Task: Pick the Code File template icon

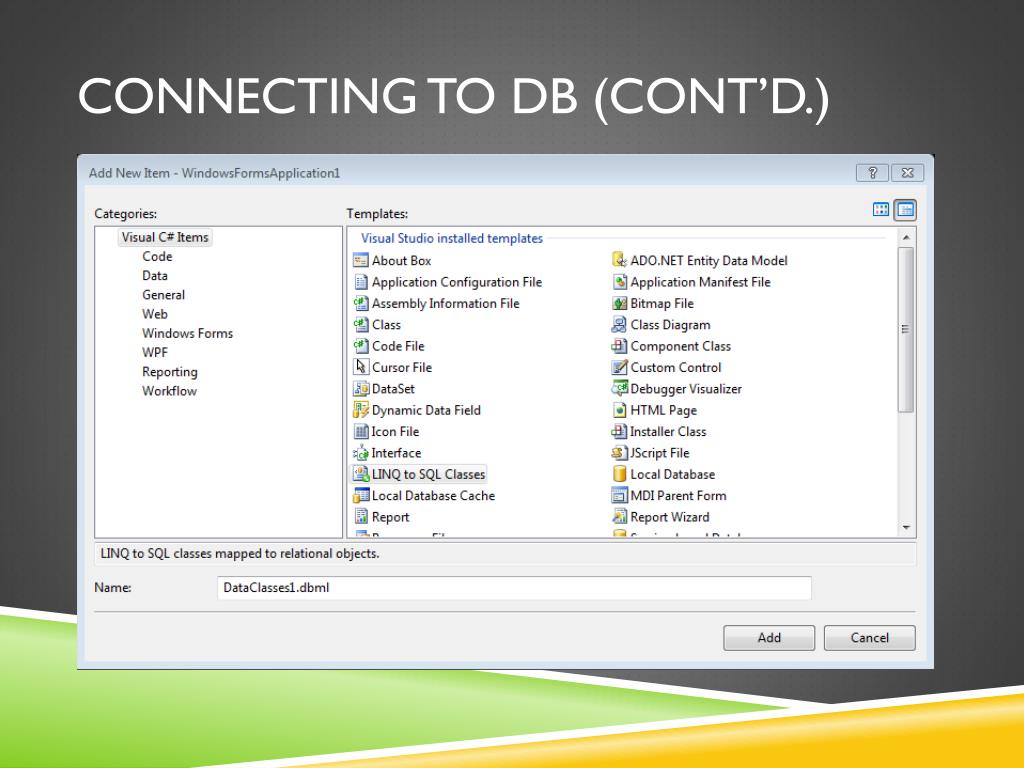Action: pos(360,346)
